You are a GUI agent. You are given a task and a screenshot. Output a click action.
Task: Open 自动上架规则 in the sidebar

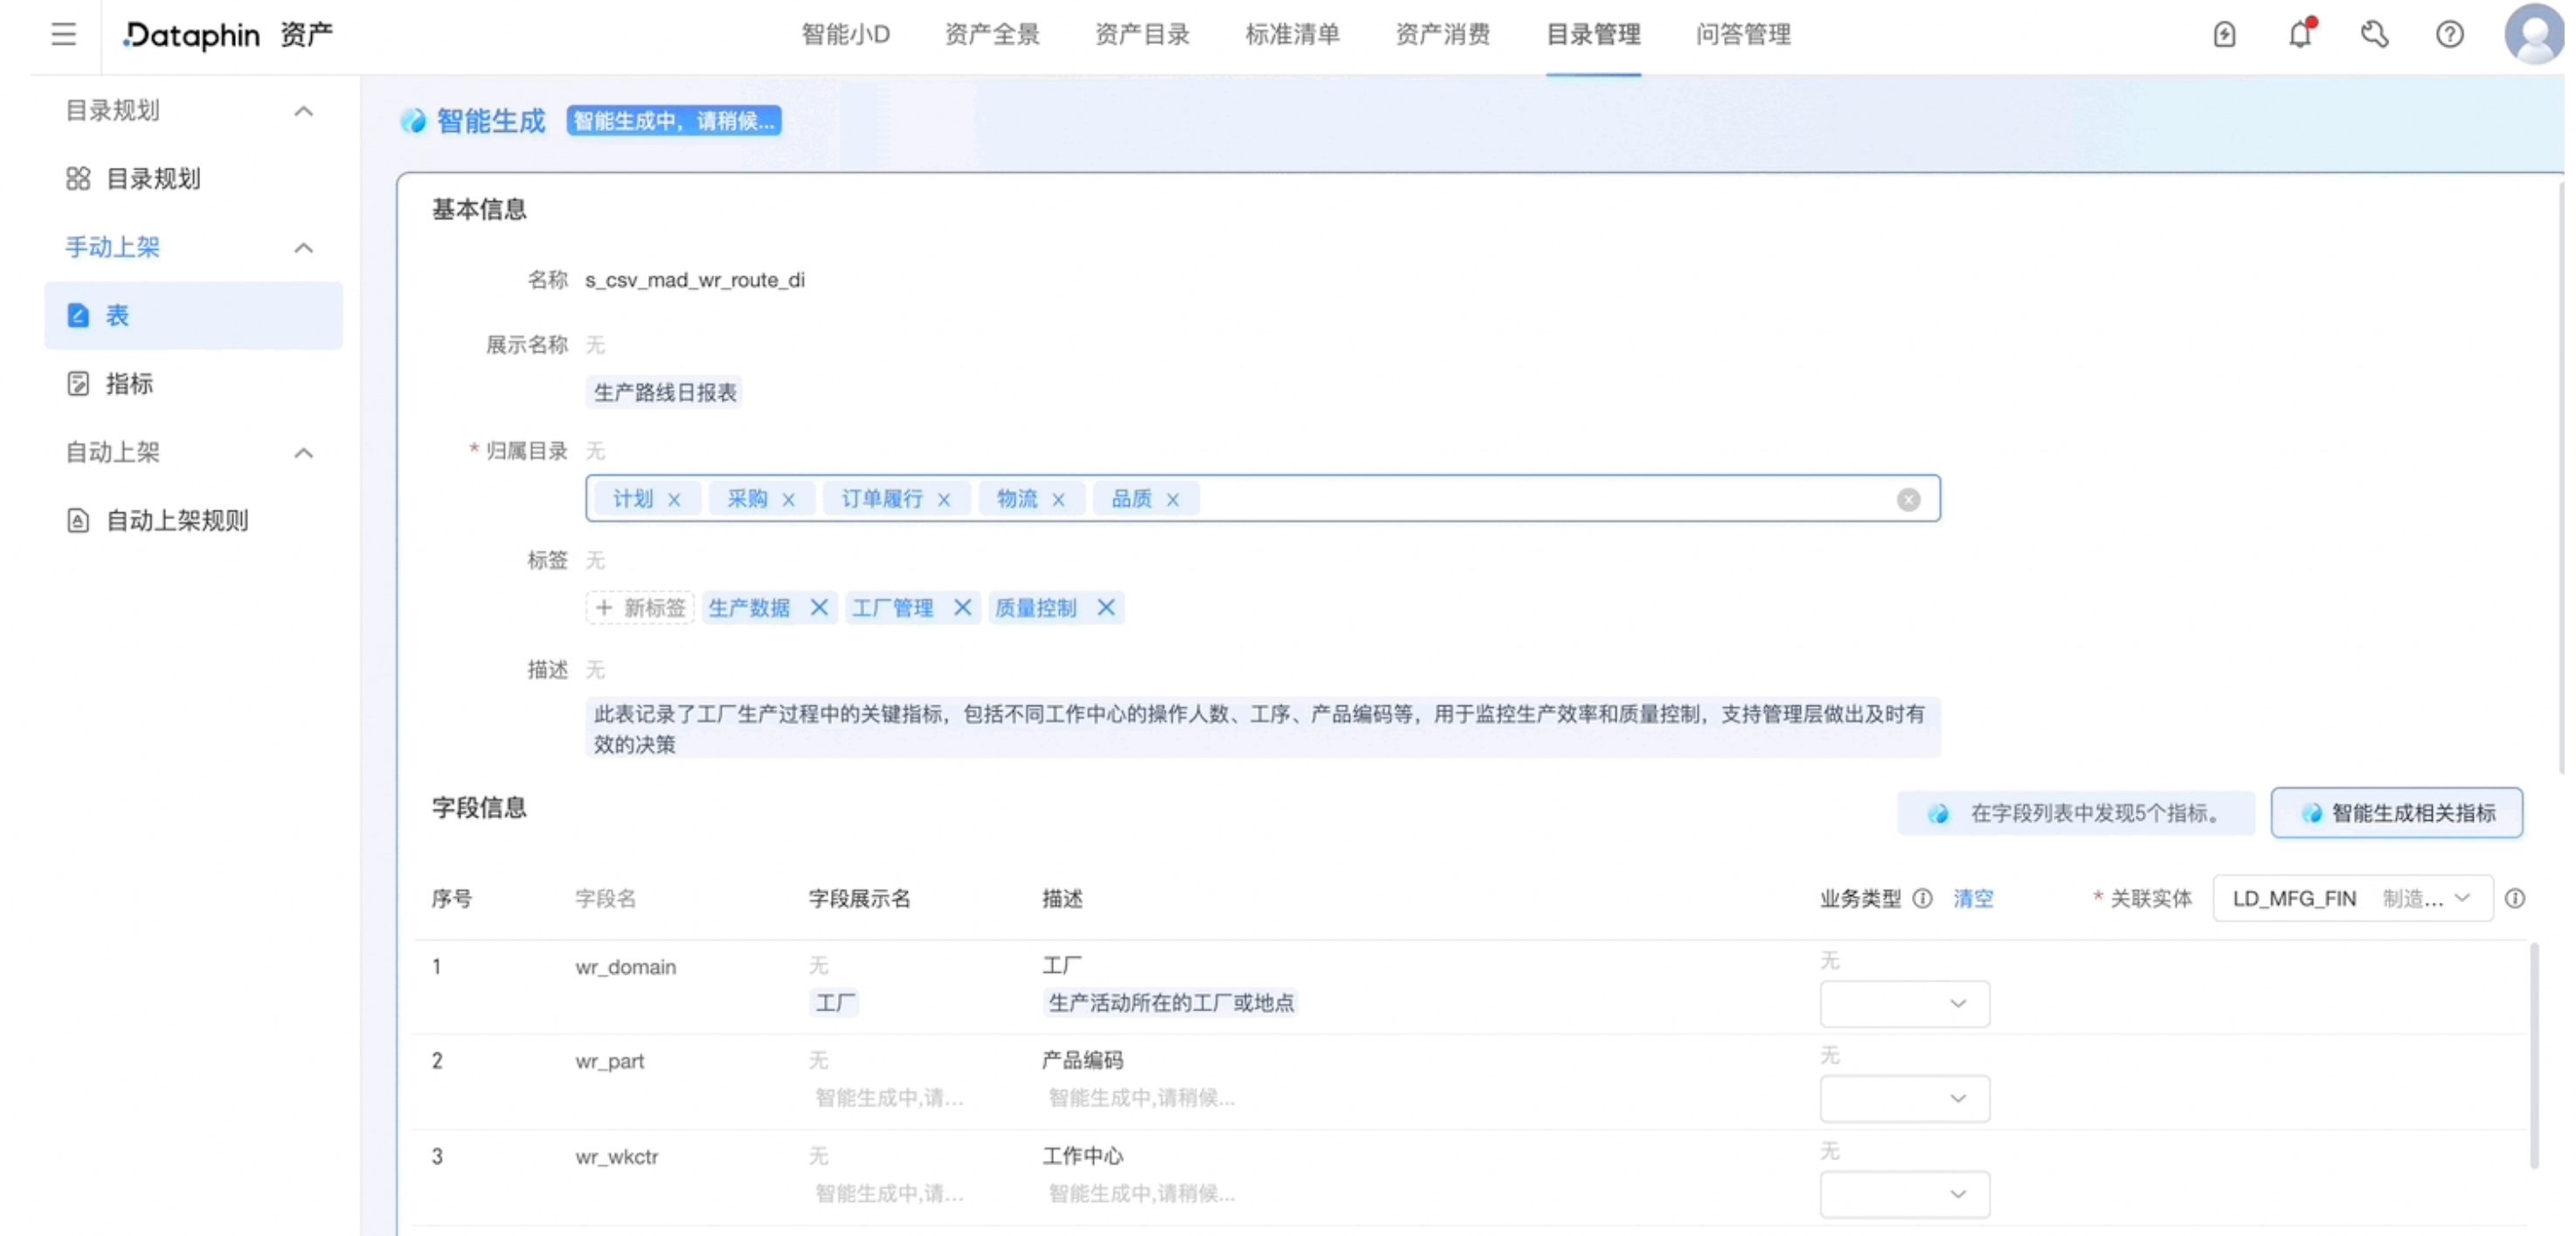tap(177, 520)
